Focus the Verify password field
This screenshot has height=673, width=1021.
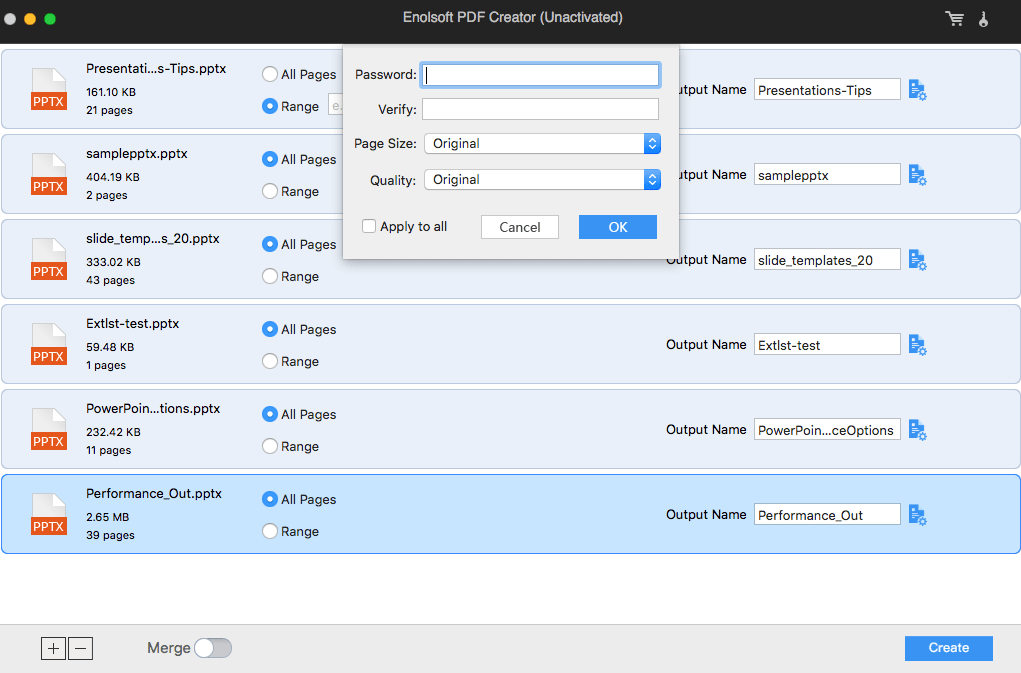click(540, 109)
